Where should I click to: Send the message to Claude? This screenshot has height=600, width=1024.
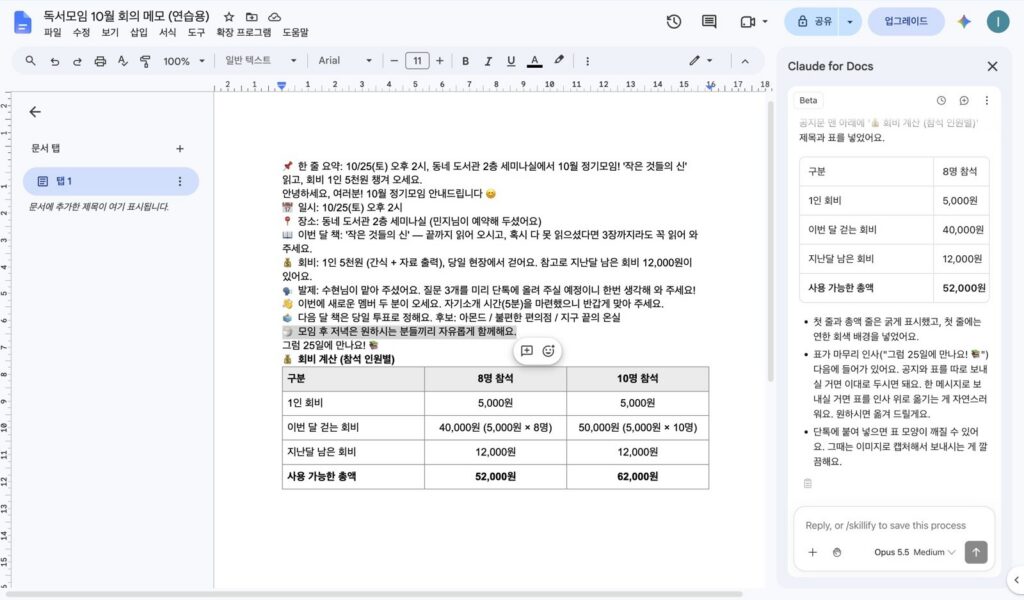[x=976, y=552]
